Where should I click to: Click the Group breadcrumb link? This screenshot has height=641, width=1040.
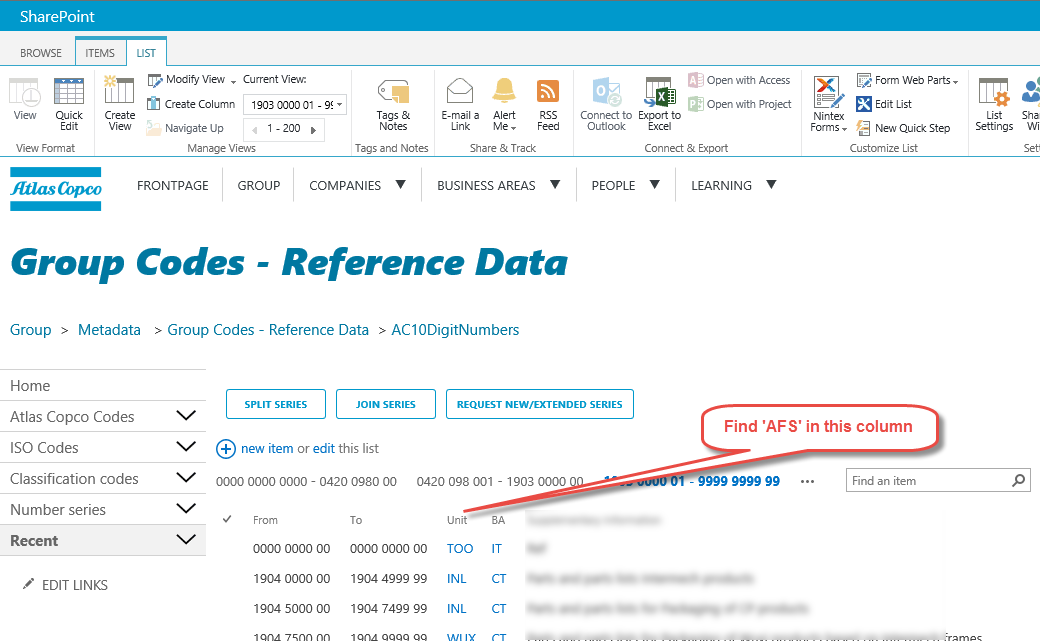click(31, 330)
